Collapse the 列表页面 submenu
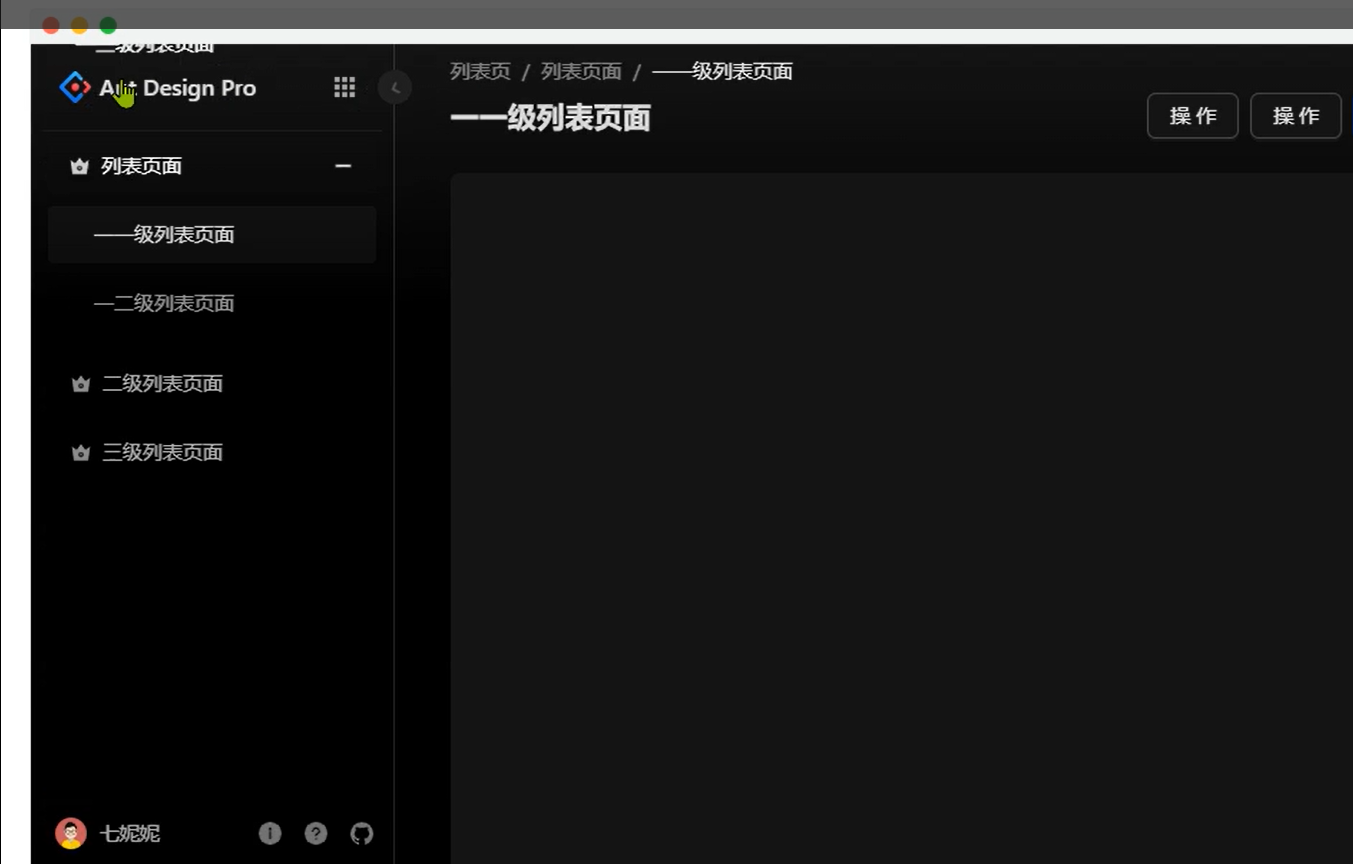 pos(343,166)
